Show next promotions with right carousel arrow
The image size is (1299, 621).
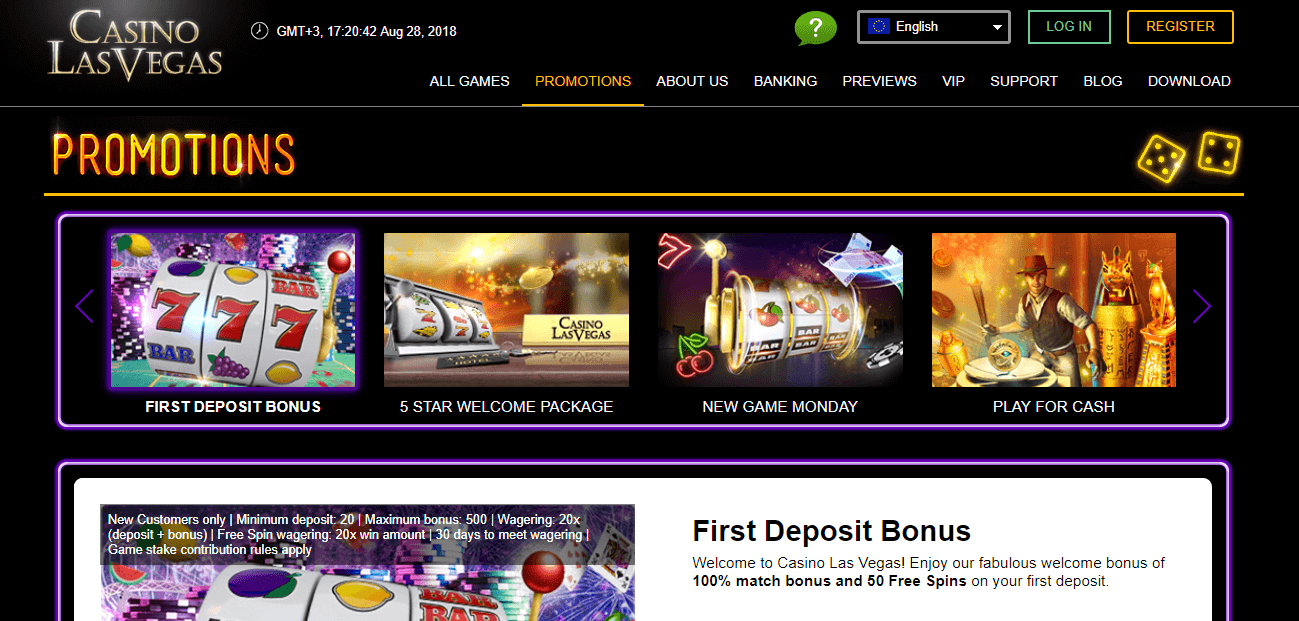pos(1202,307)
